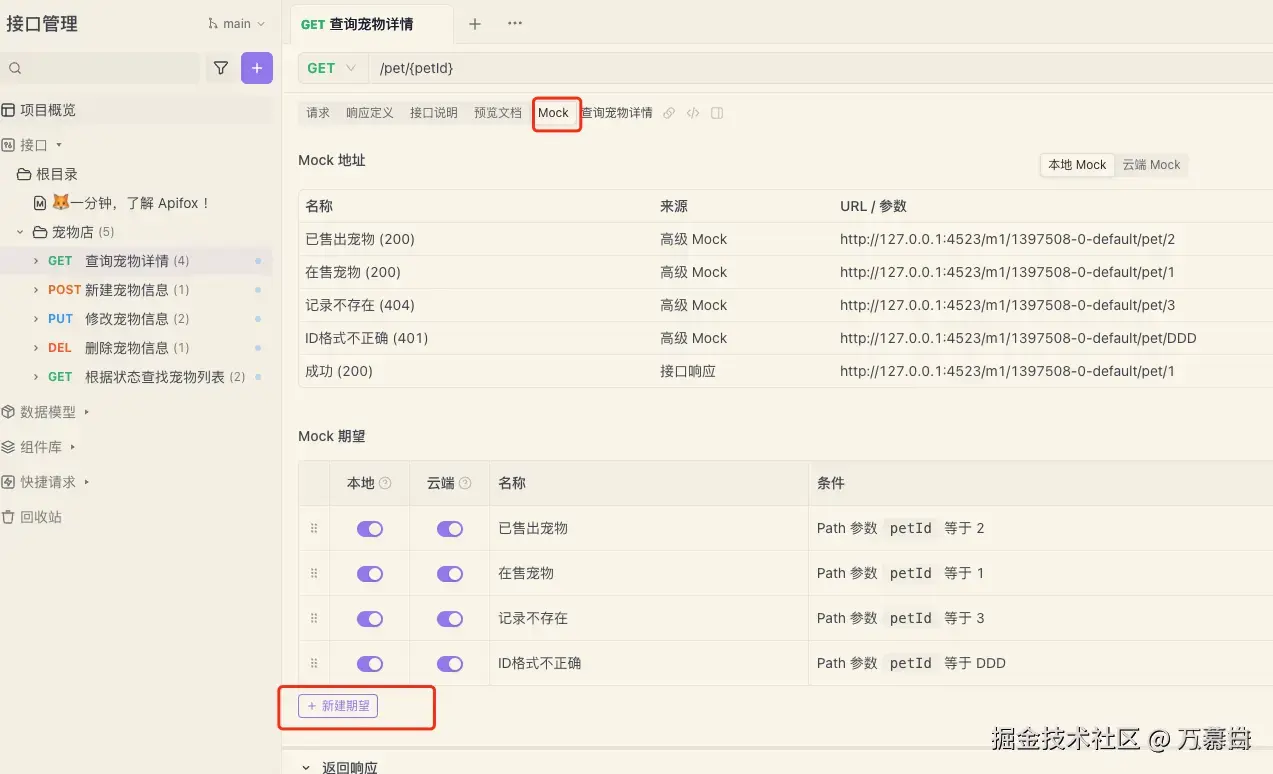1273x774 pixels.
Task: Toggle 云端 switch for 在售宠物
Action: (x=450, y=574)
